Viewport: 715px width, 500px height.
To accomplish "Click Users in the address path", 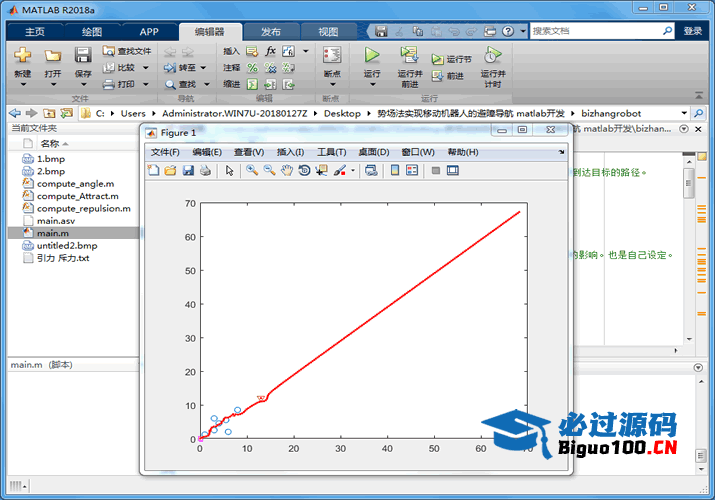I will (x=133, y=113).
